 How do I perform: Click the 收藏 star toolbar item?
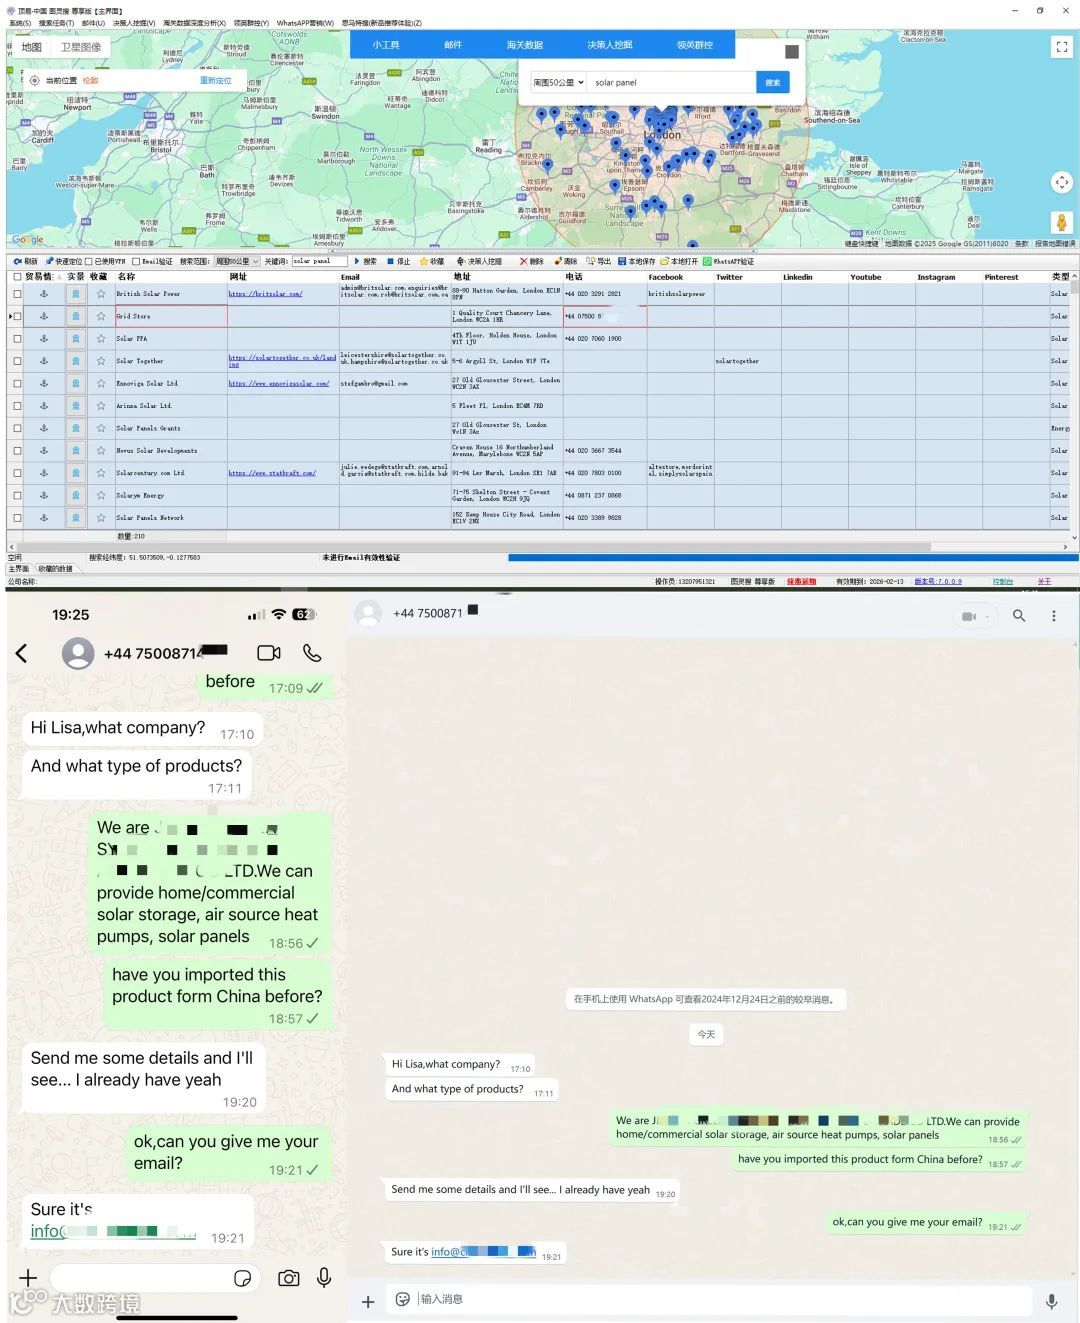click(432, 261)
